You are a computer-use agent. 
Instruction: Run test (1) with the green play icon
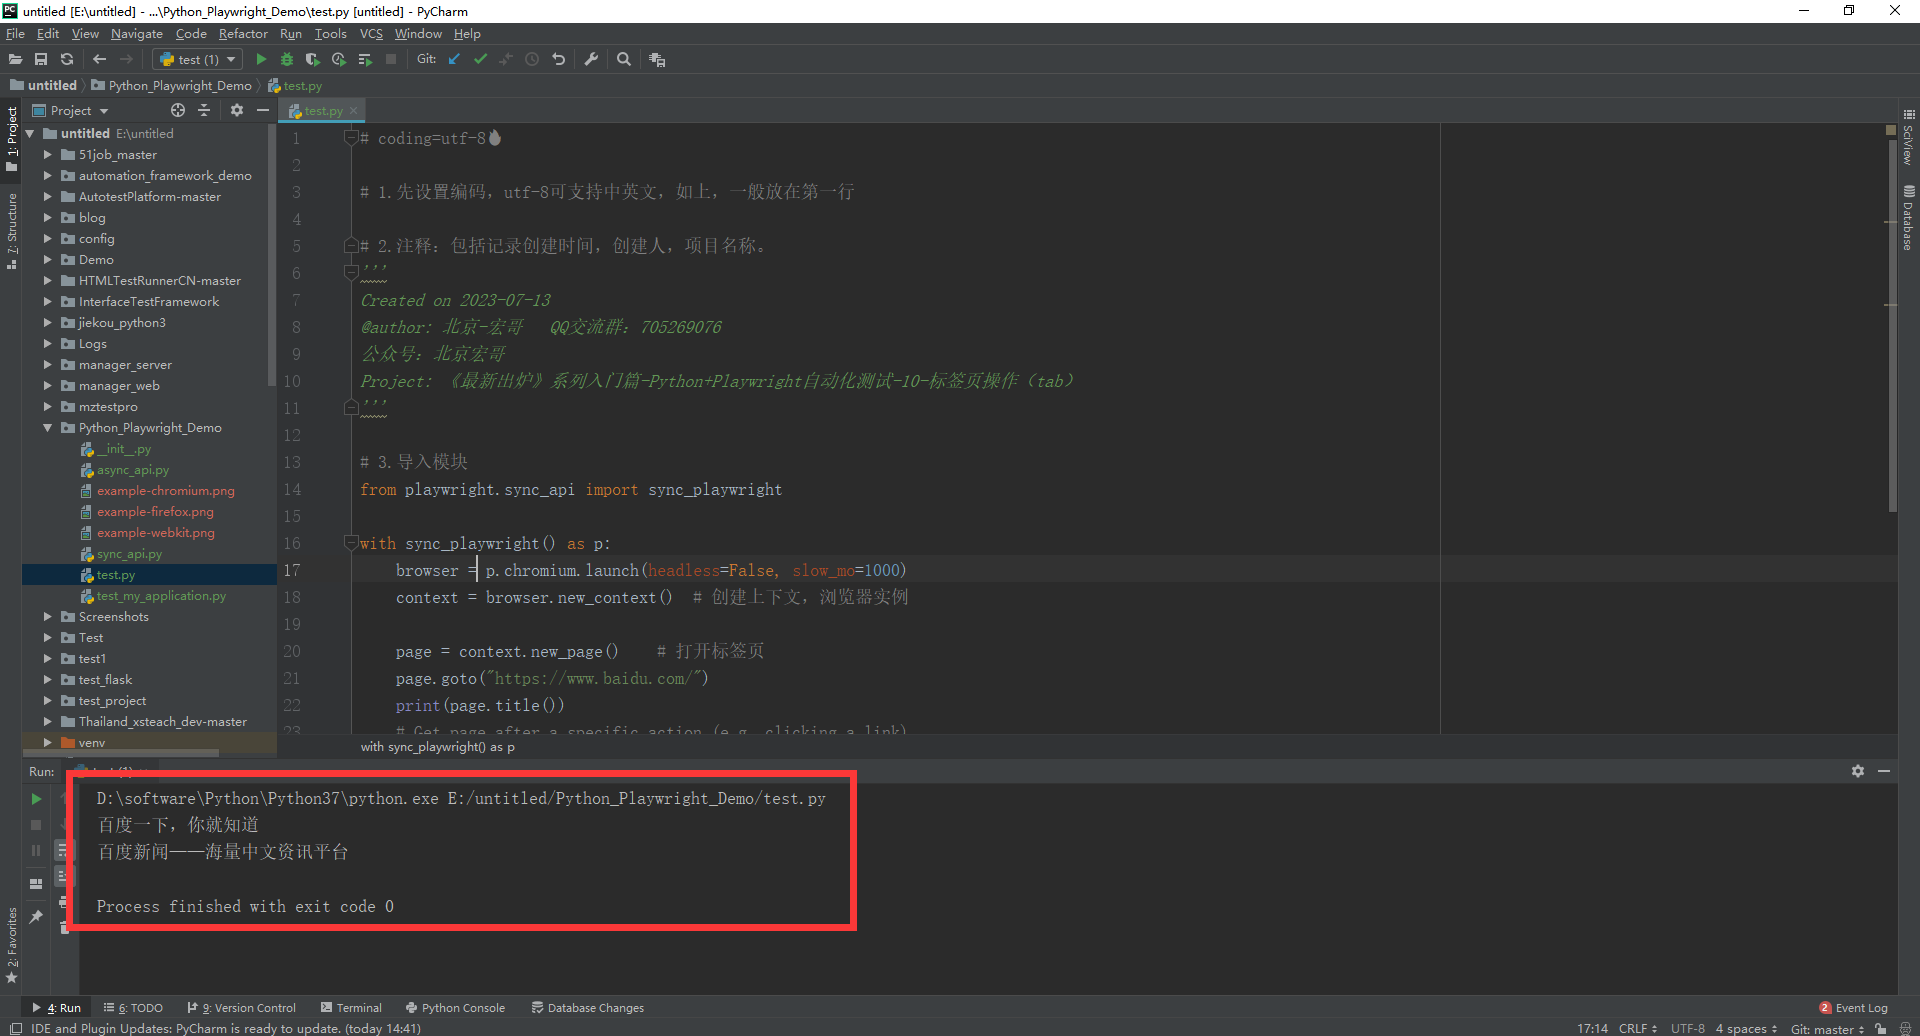(261, 59)
